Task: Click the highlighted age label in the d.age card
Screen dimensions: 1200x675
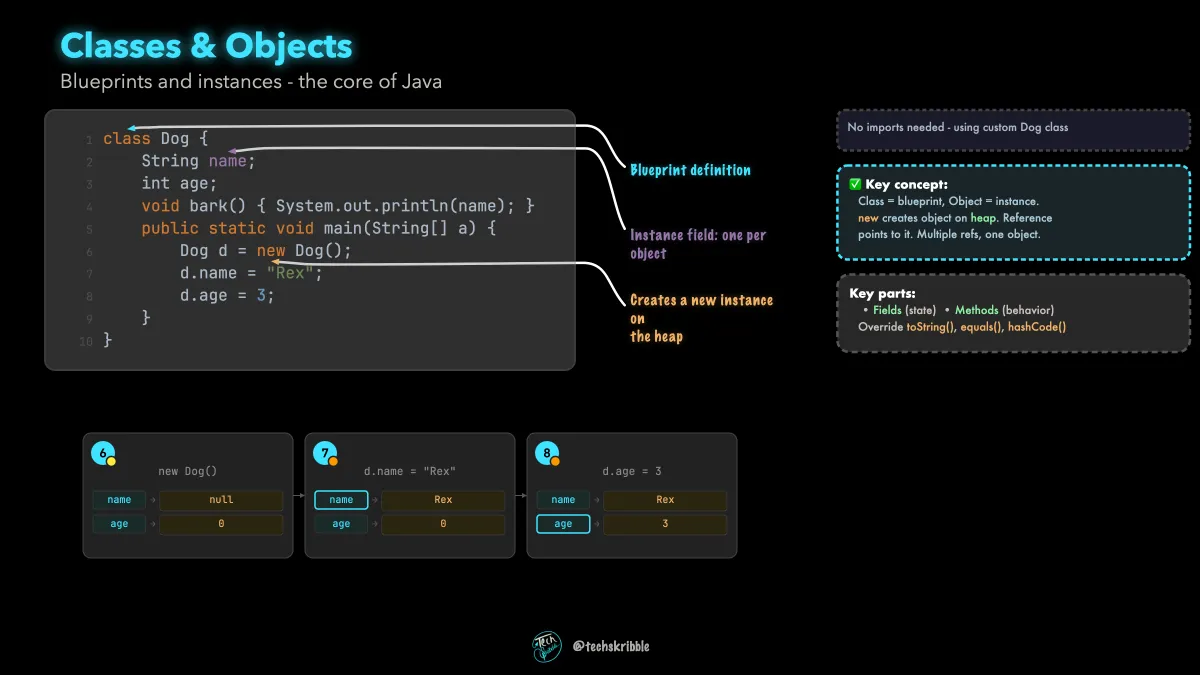Action: (x=563, y=524)
